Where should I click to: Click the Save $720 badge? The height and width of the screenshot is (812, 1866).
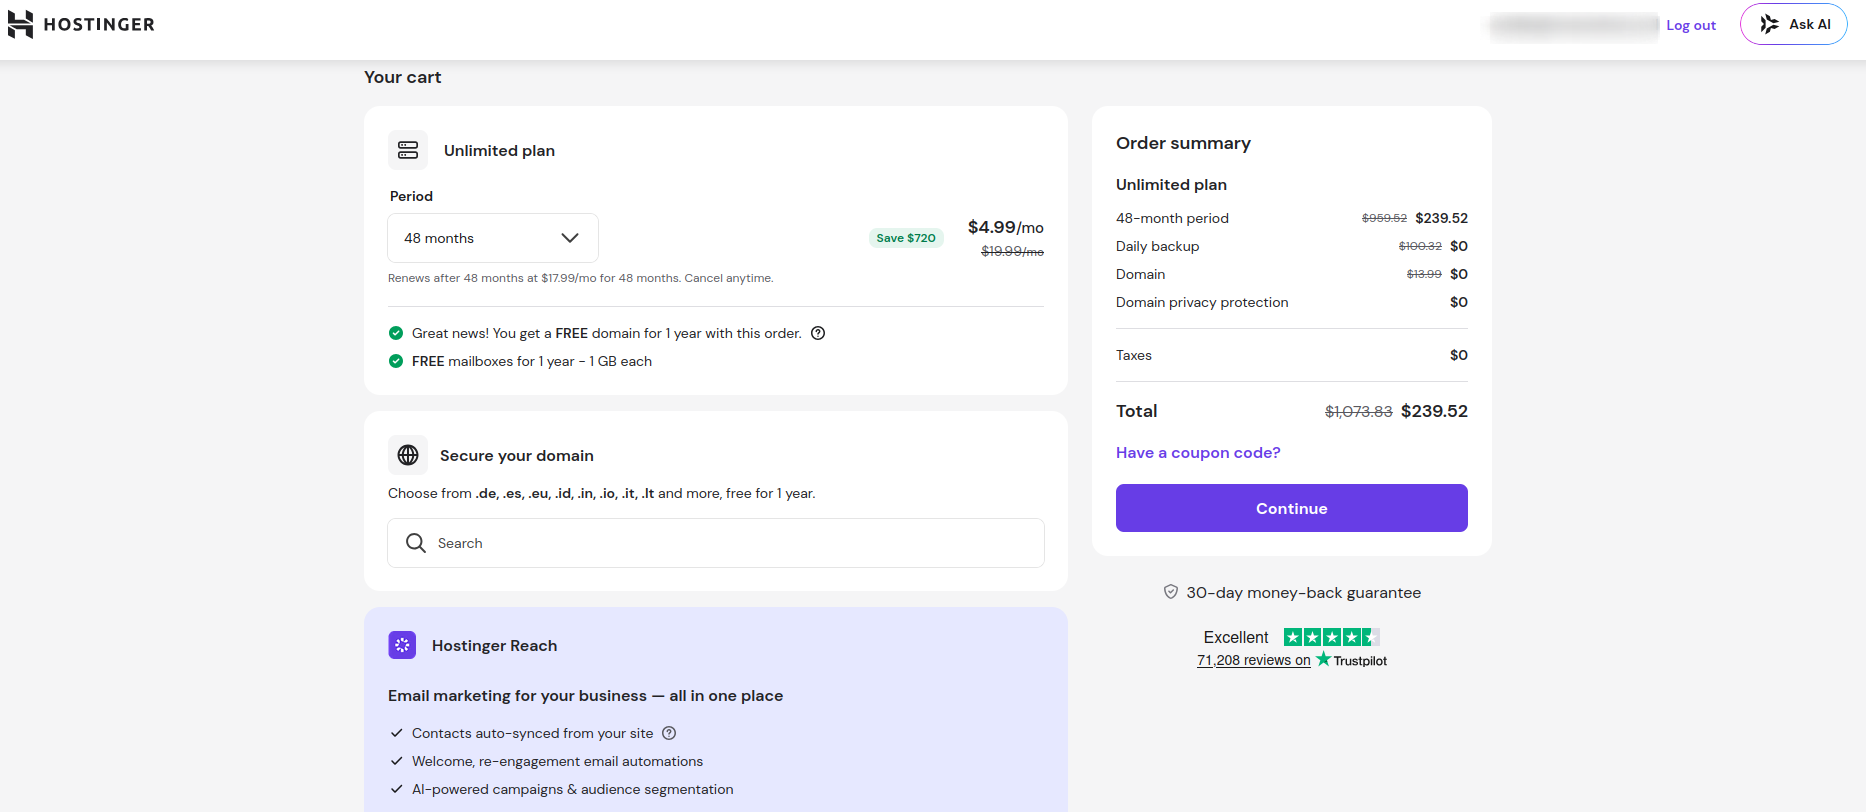click(906, 238)
